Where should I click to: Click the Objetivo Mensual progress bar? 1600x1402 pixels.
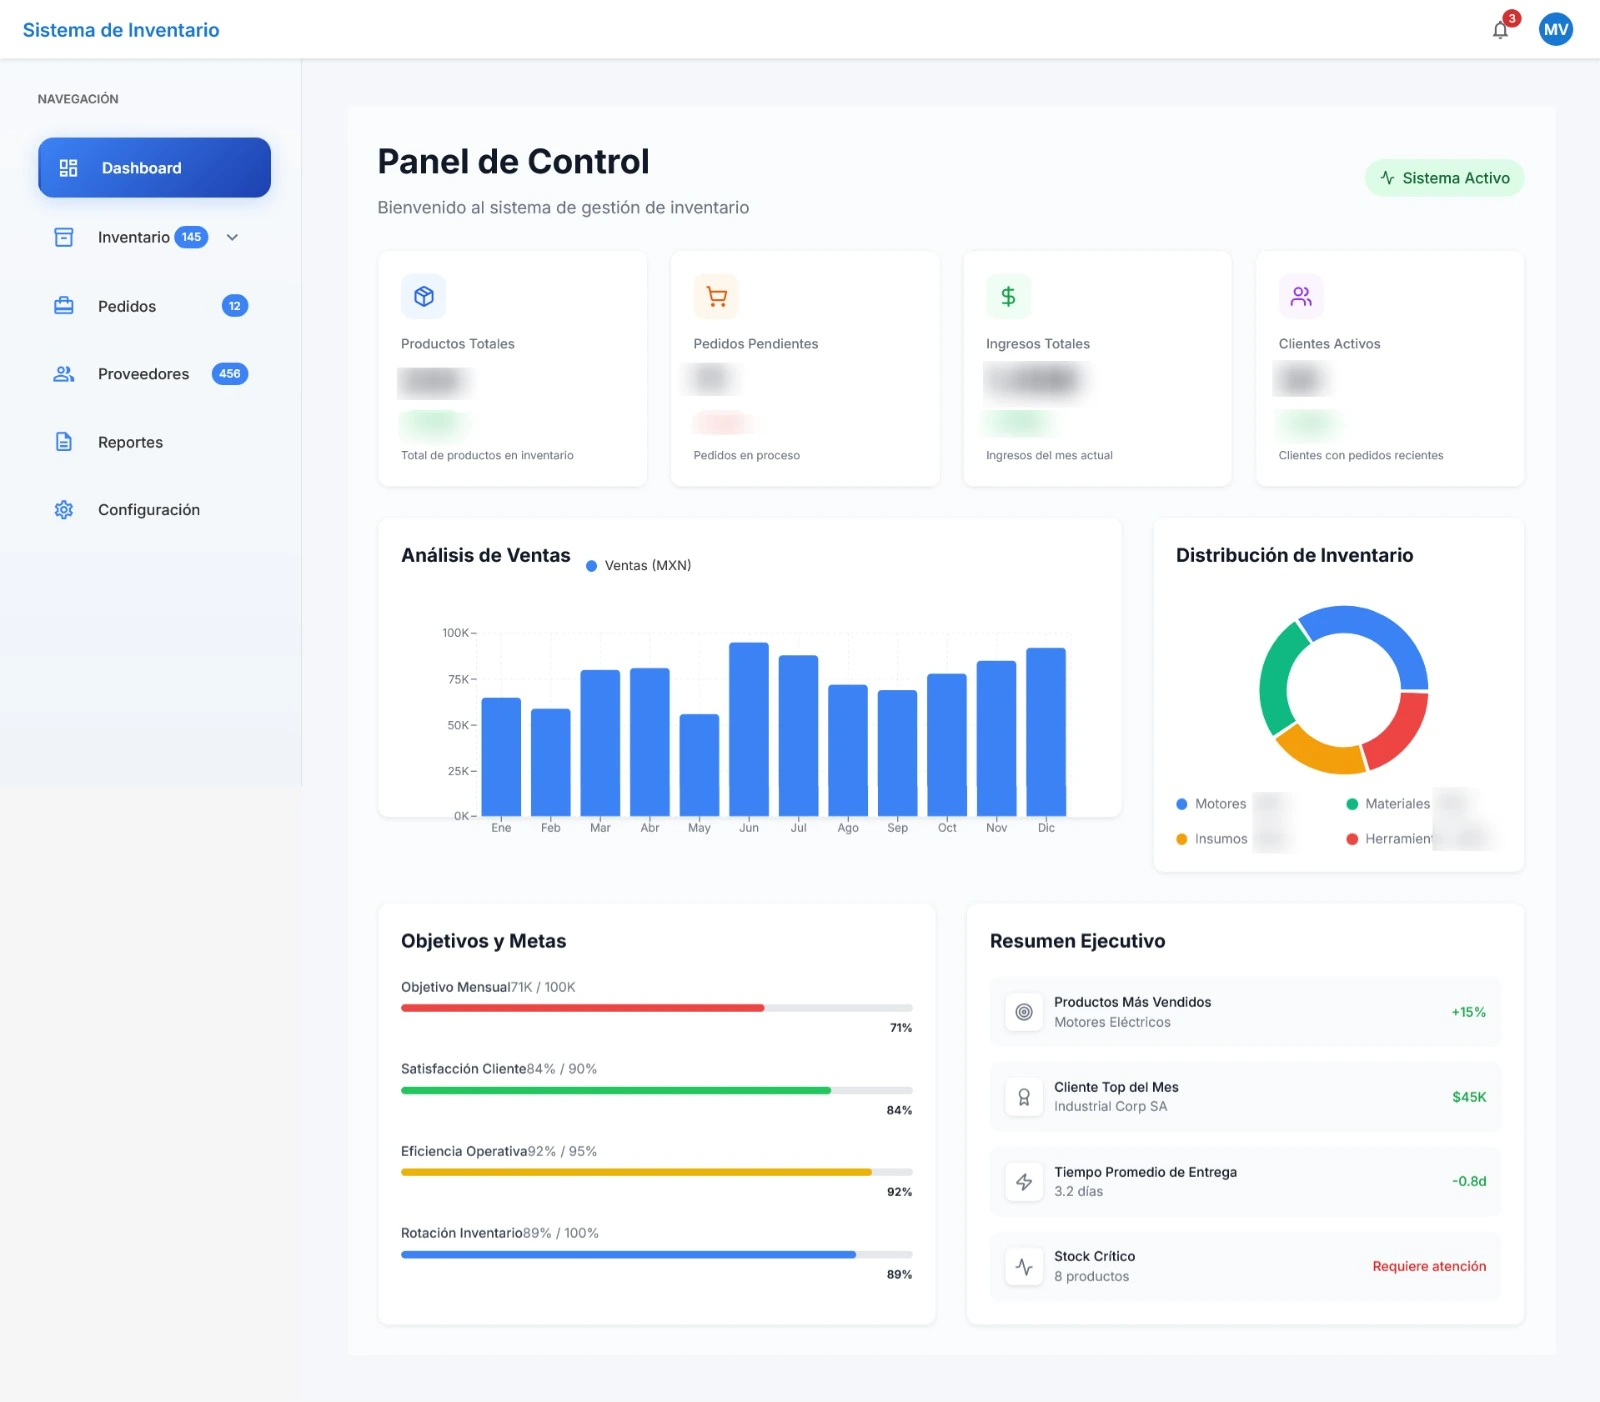(656, 1008)
